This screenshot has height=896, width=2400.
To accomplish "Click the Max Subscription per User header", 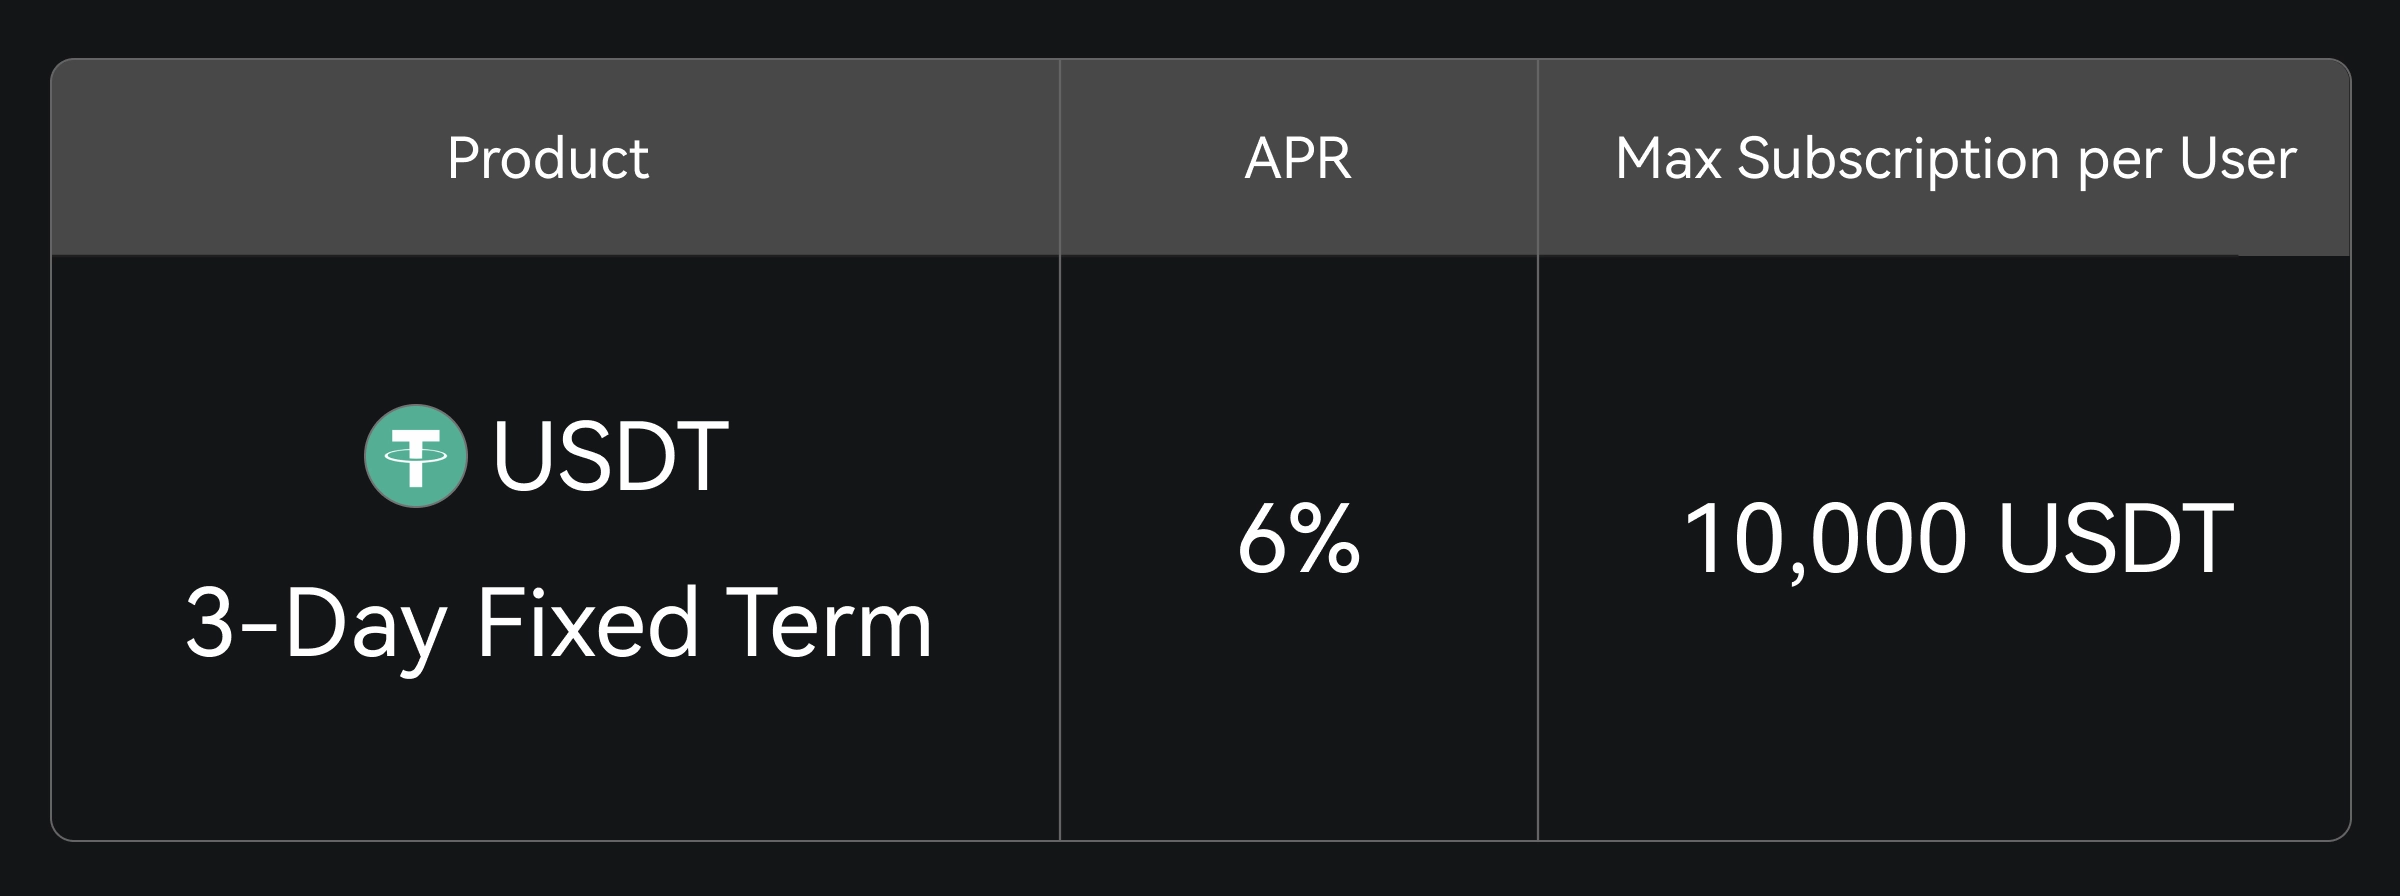I will point(1955,158).
